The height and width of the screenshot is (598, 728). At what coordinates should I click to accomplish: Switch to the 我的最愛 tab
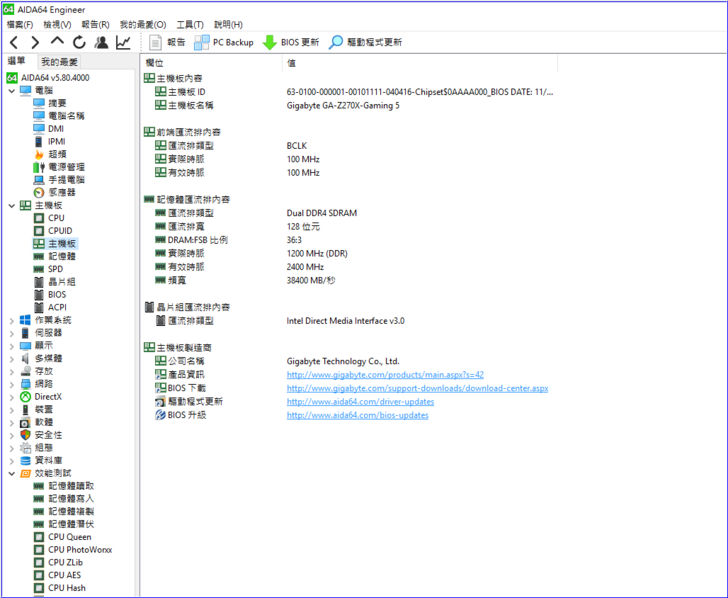[59, 62]
